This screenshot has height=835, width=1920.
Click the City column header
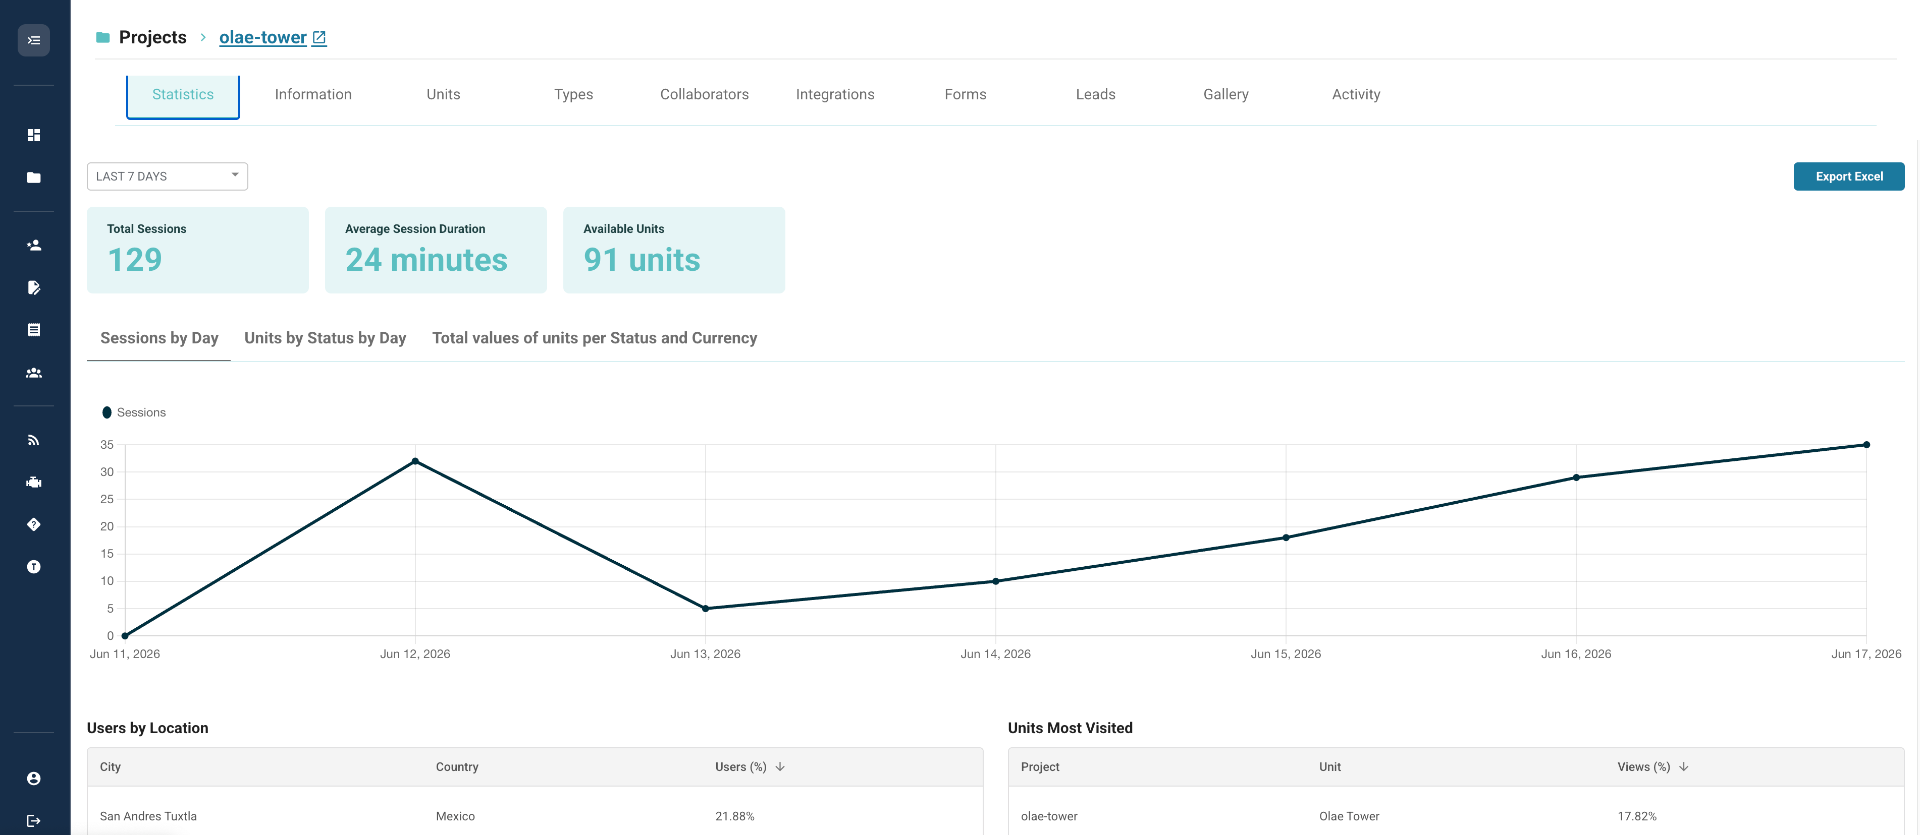coord(110,767)
